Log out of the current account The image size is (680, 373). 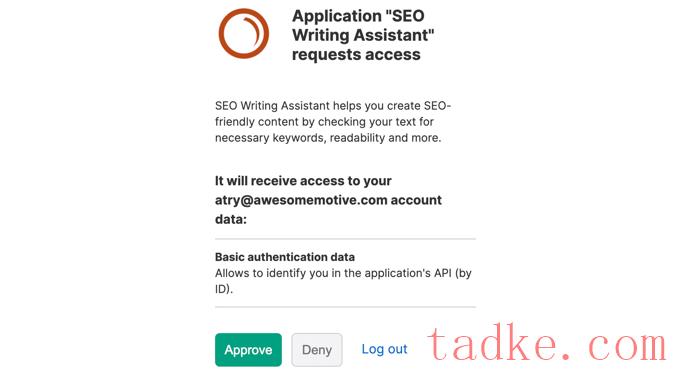click(384, 349)
